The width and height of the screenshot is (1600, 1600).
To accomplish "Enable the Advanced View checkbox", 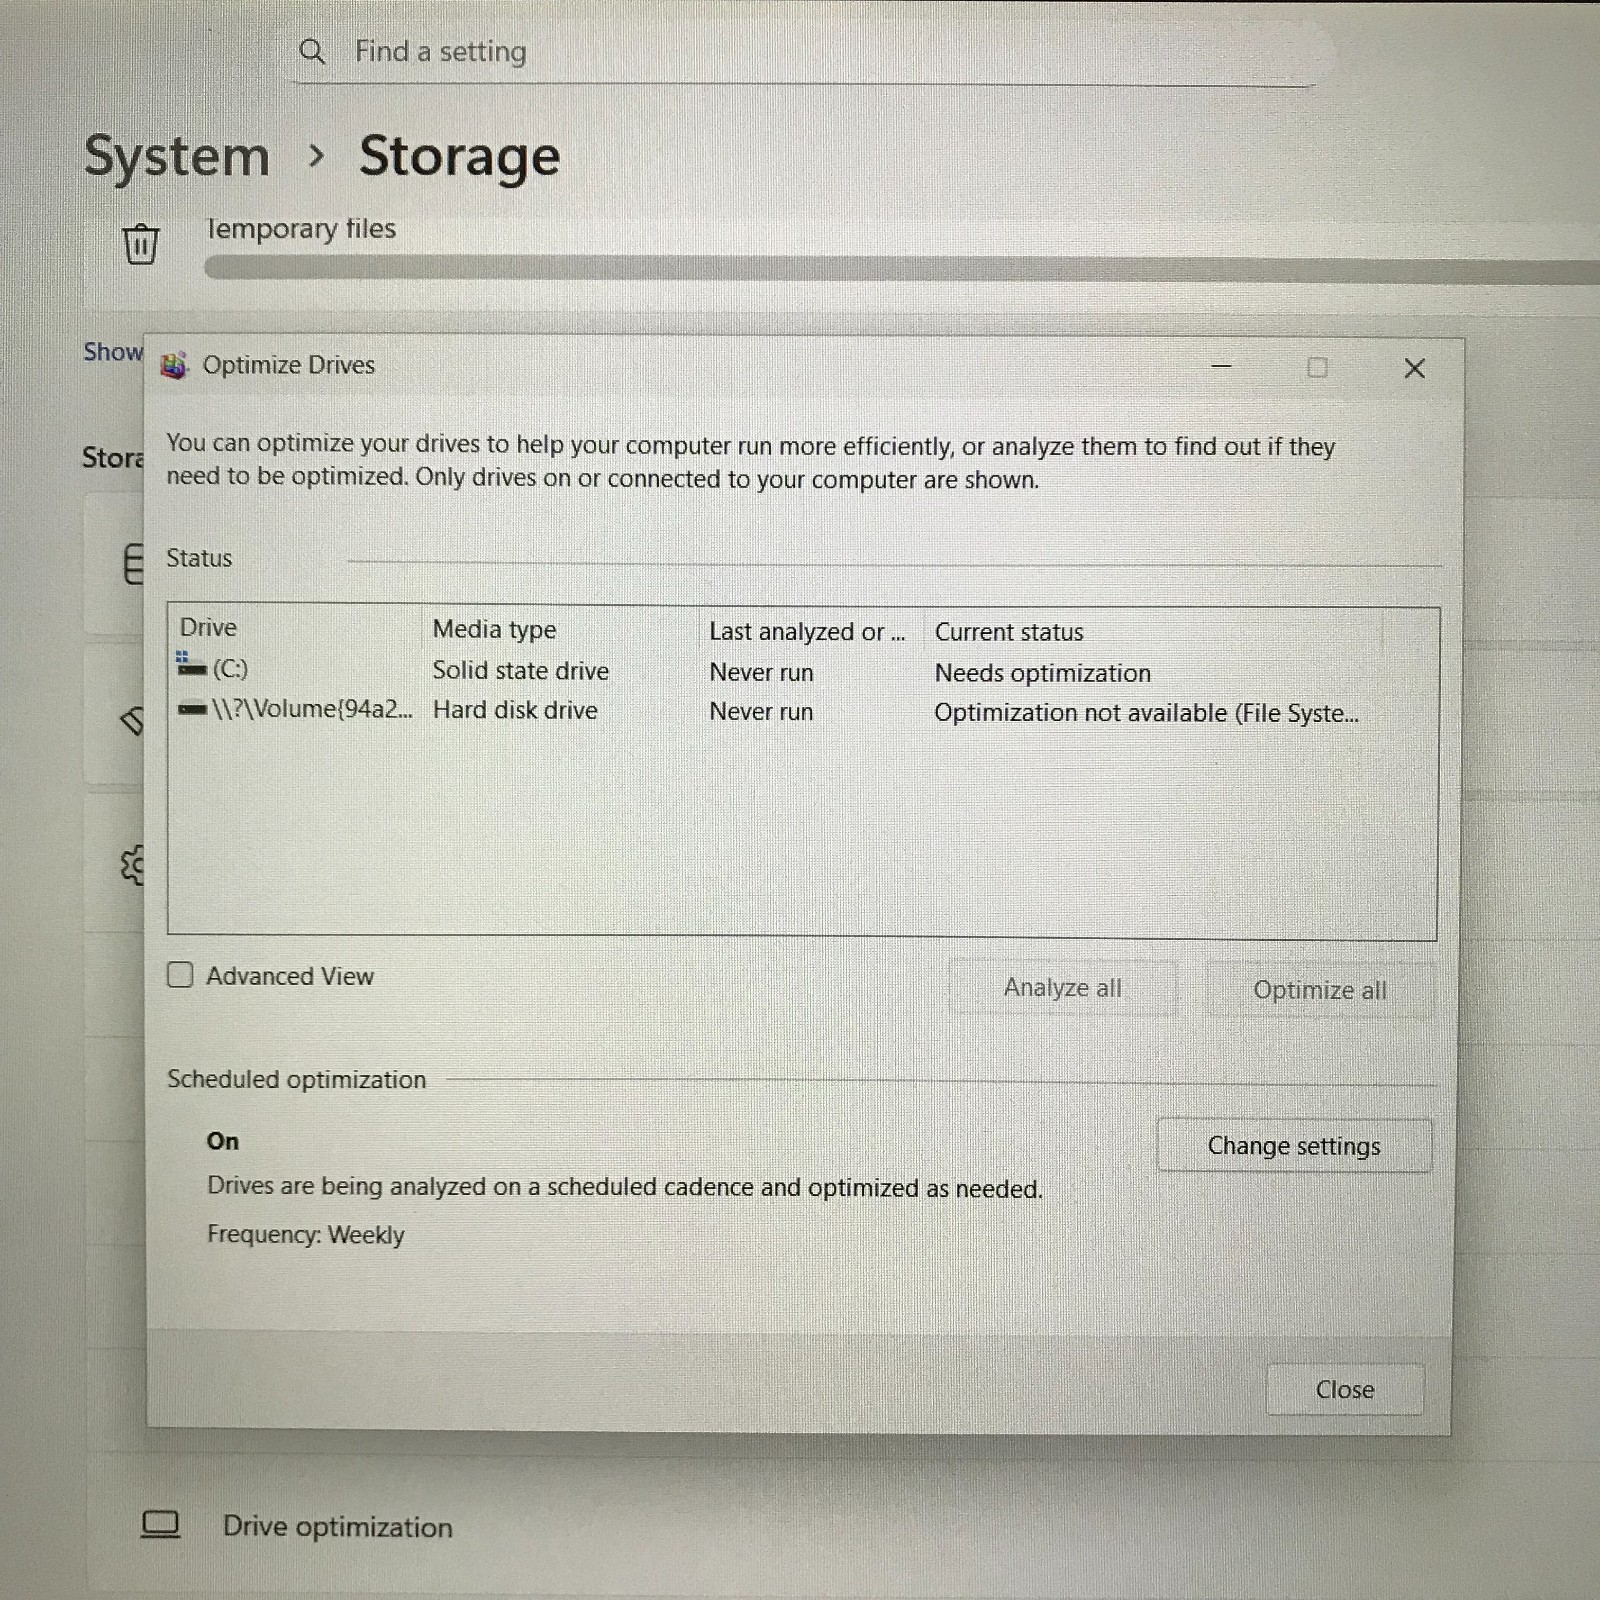I will [180, 974].
